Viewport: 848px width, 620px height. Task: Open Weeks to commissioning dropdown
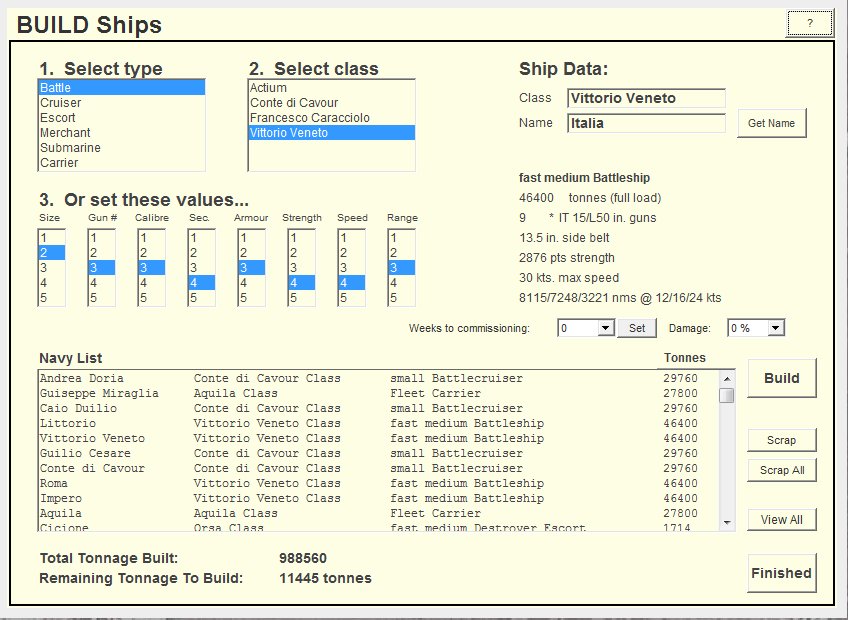(x=604, y=328)
